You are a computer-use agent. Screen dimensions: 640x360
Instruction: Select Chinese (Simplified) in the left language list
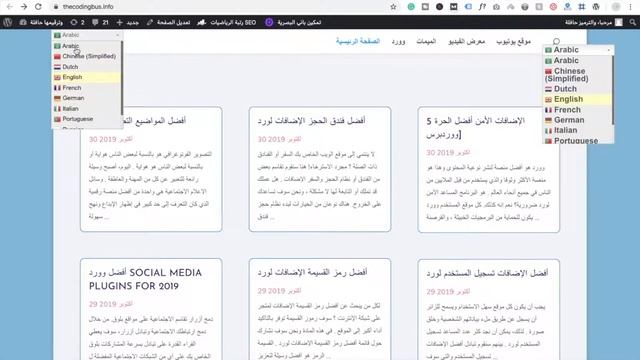click(87, 56)
